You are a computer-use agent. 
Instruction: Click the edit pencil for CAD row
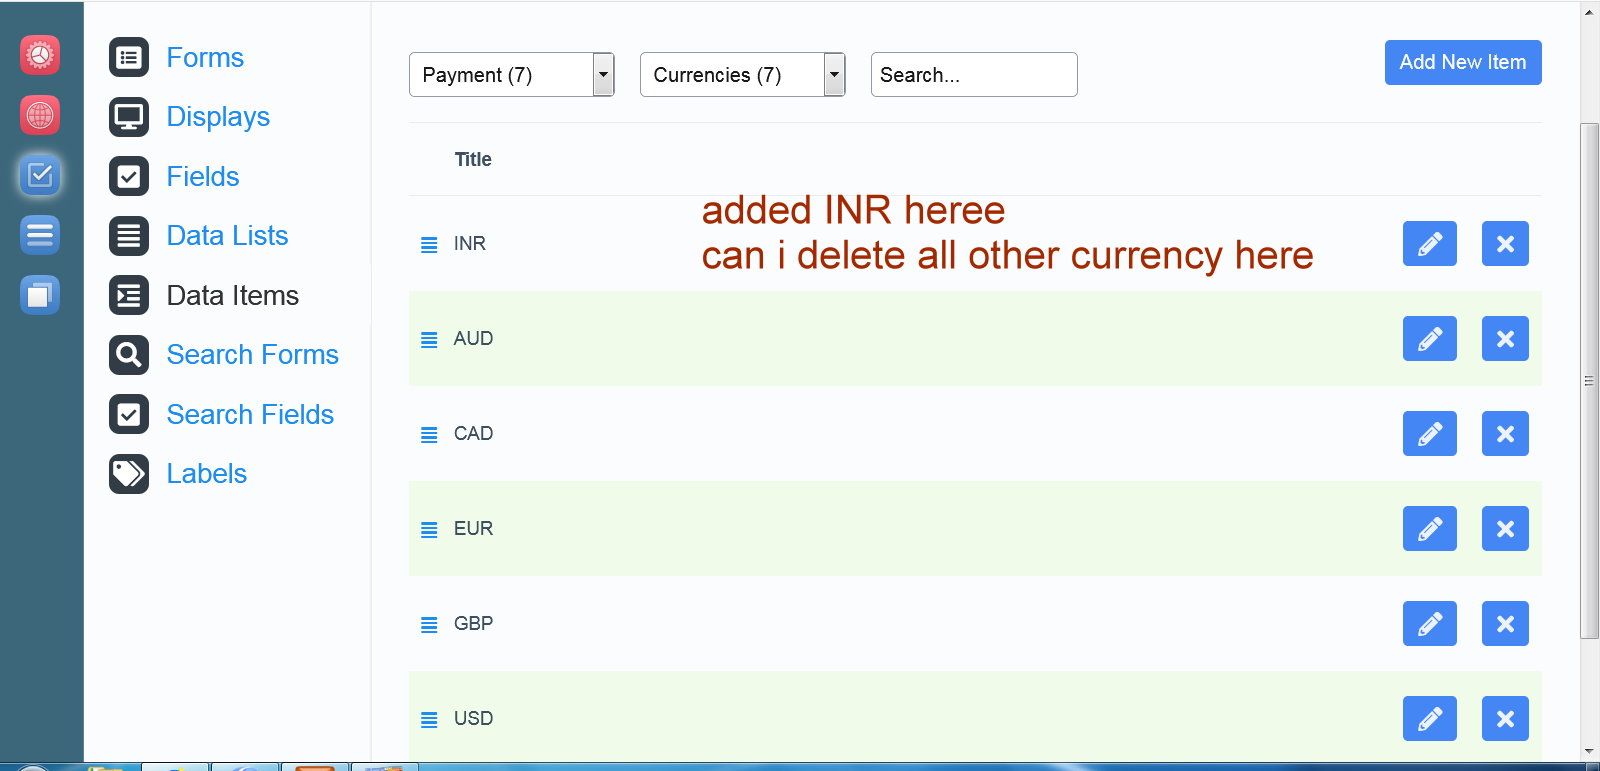1429,434
